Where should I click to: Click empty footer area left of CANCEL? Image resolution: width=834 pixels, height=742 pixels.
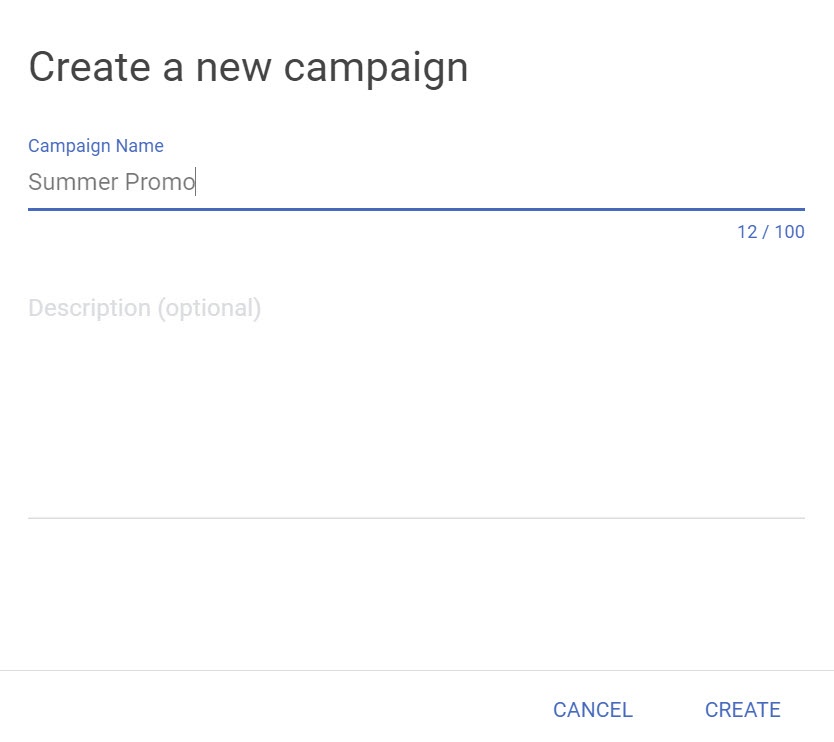[x=270, y=710]
